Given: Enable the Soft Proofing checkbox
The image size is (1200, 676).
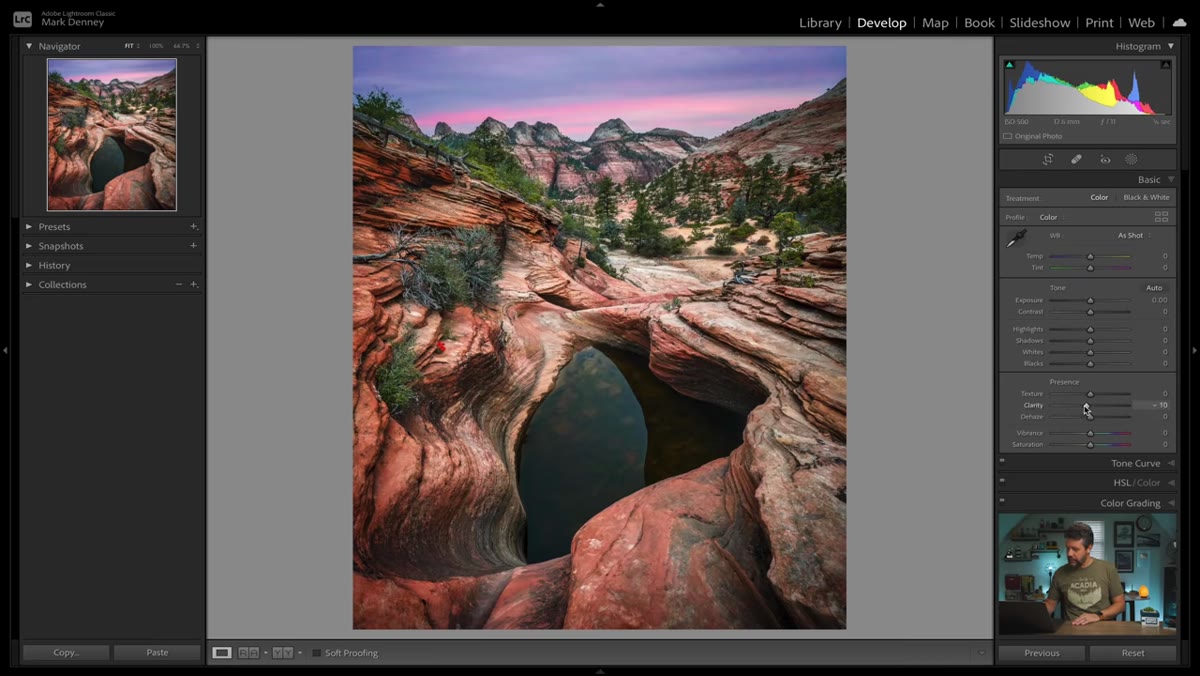Looking at the screenshot, I should [x=316, y=653].
